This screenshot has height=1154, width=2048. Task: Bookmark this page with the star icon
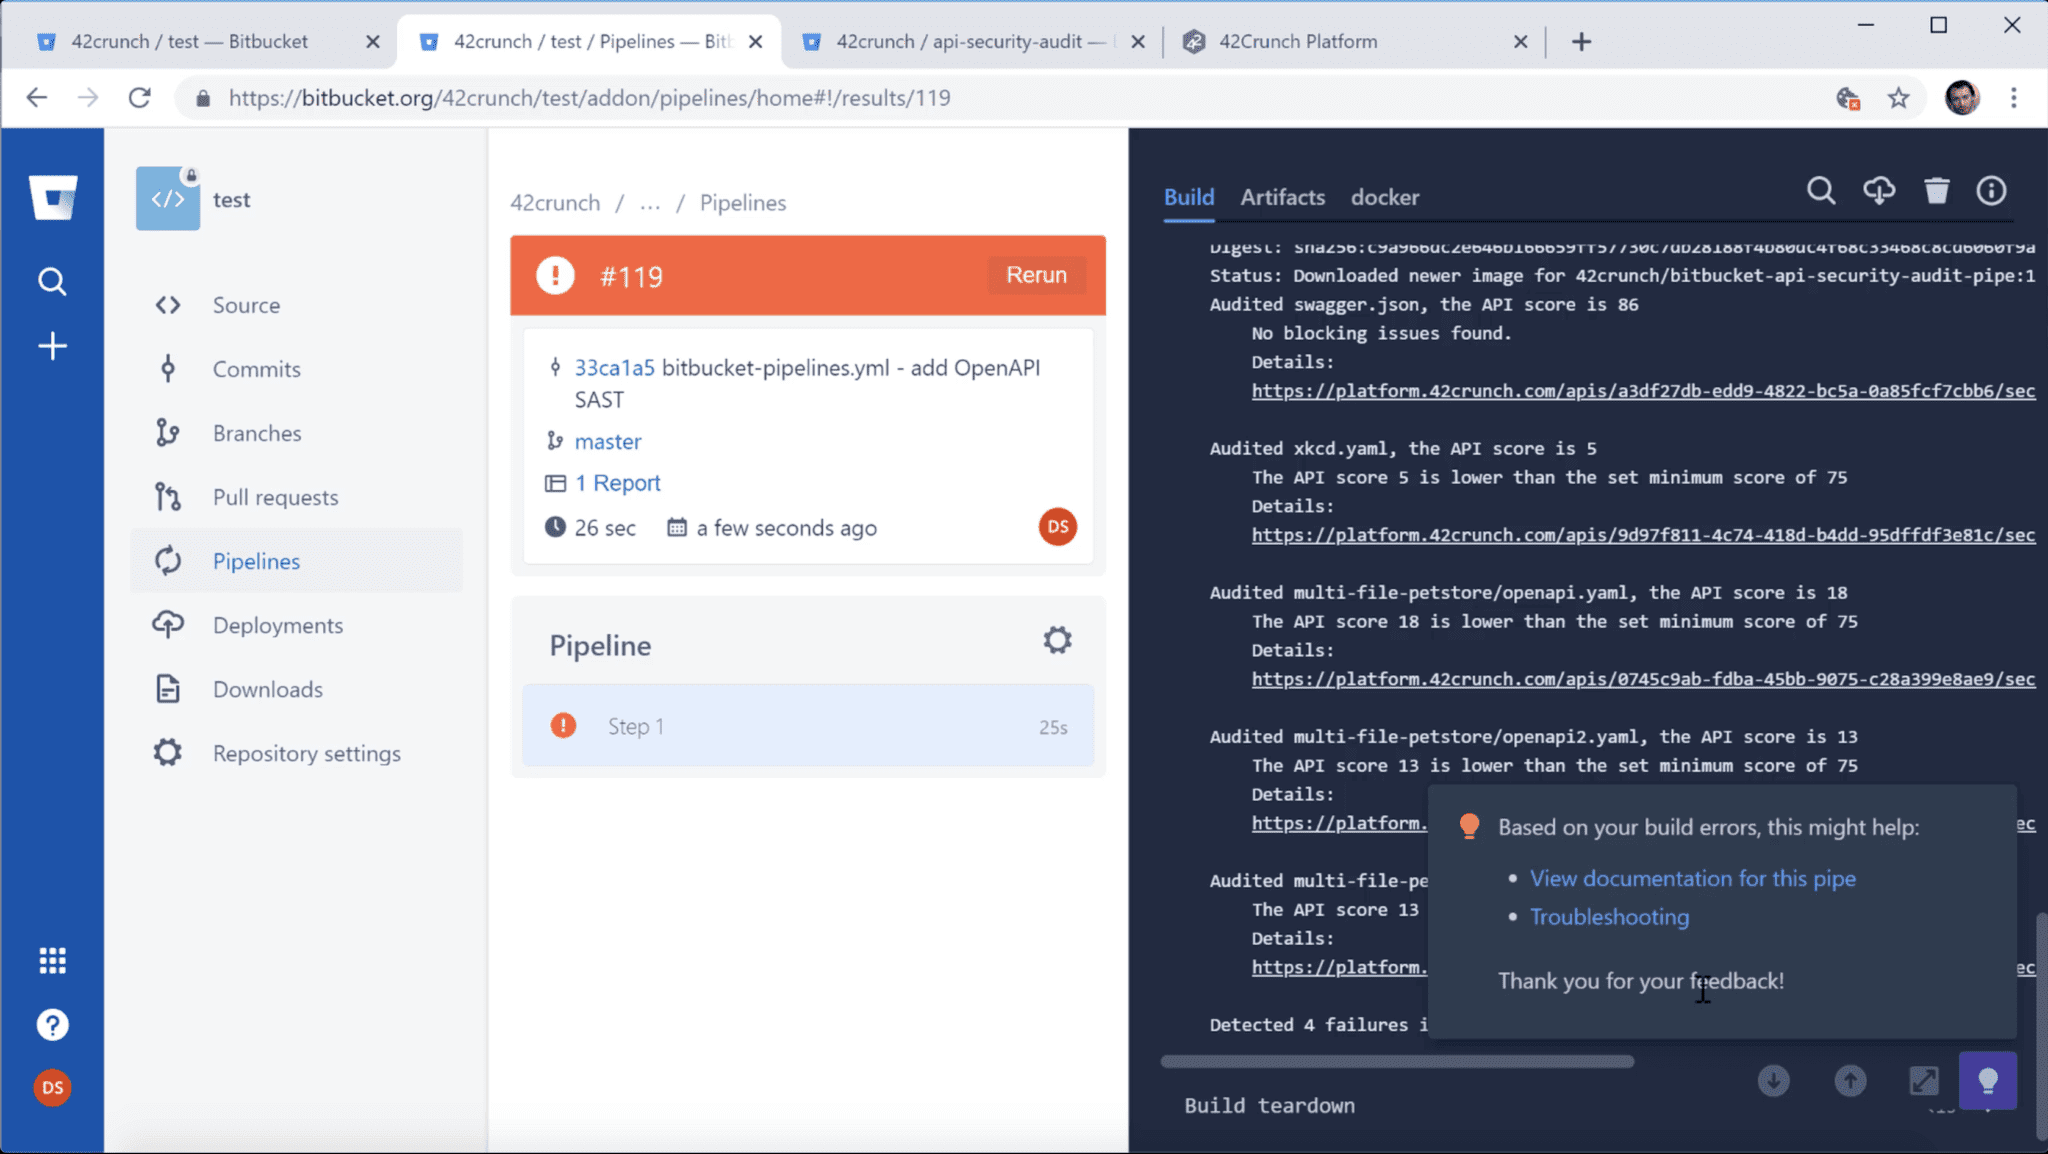(1898, 98)
